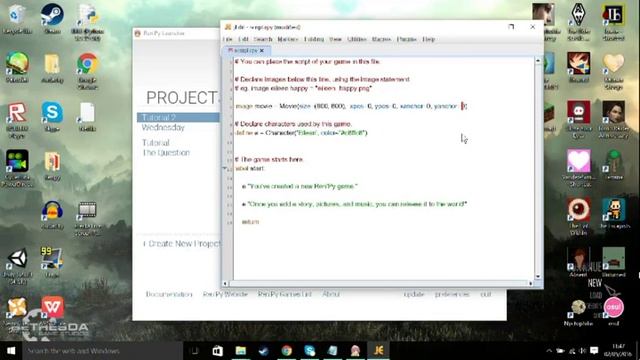
Task: Collapse the fold arrow beside label start
Action: [224, 168]
